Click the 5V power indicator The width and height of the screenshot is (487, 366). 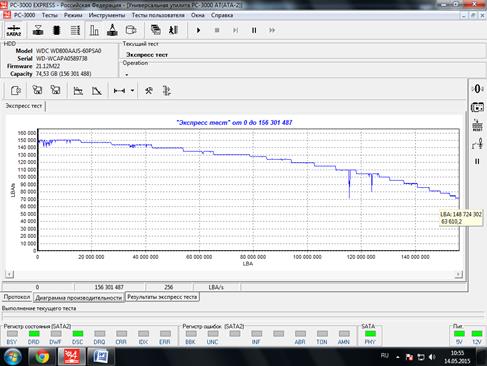tap(459, 337)
